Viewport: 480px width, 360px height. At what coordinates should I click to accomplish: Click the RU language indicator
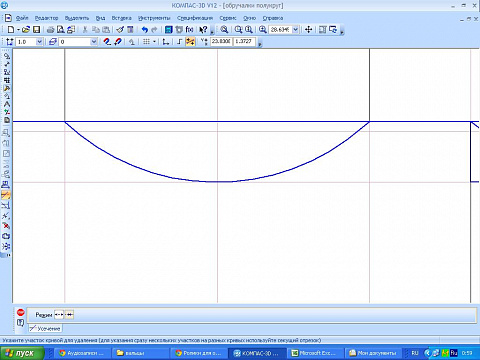(x=415, y=353)
